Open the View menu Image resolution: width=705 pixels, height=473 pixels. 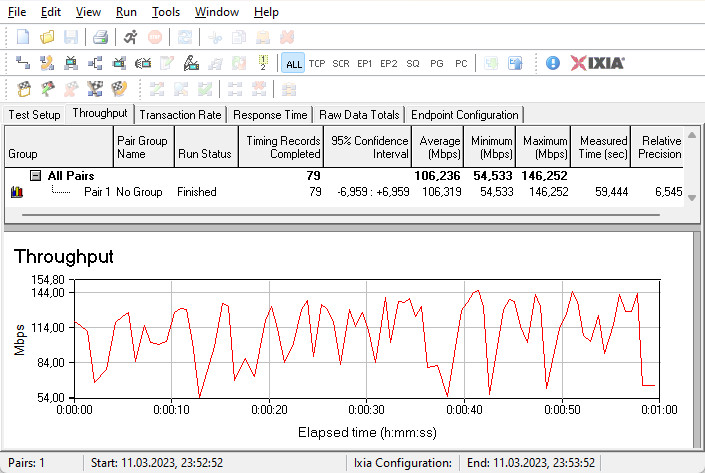pyautogui.click(x=88, y=12)
